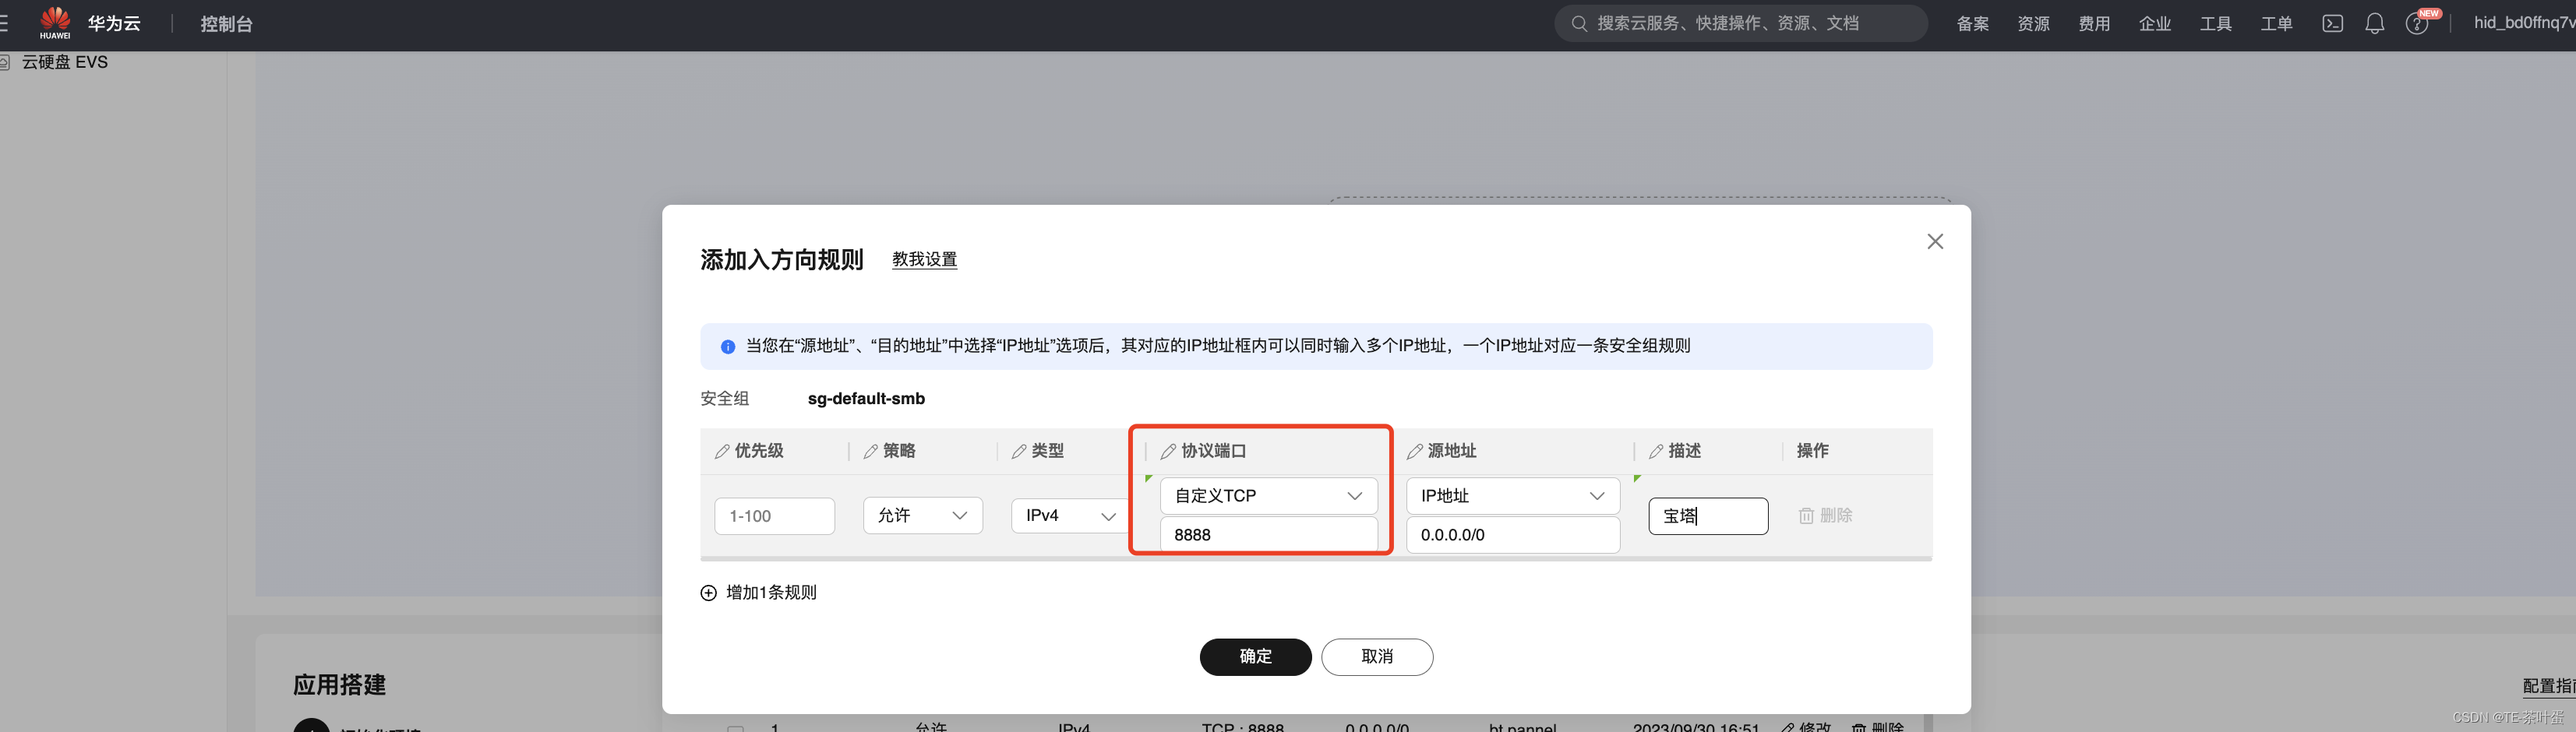Viewport: 2576px width, 732px height.
Task: Expand the IPv4 type dropdown
Action: pyautogui.click(x=1069, y=516)
